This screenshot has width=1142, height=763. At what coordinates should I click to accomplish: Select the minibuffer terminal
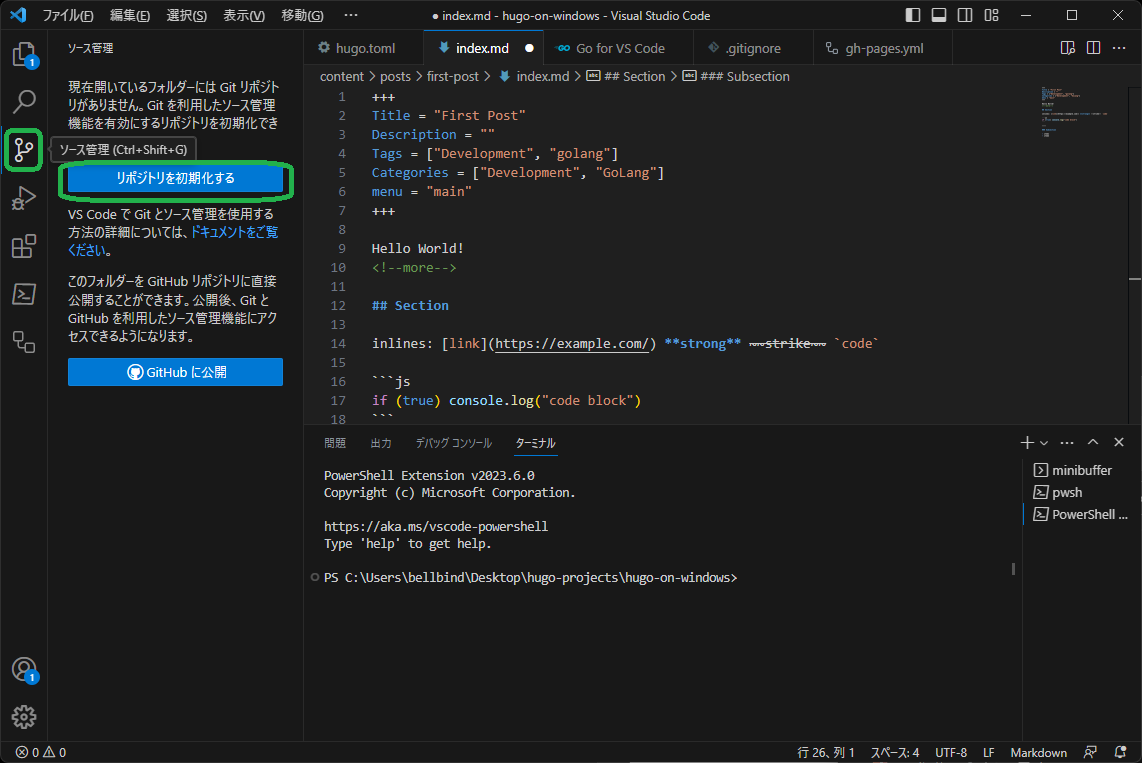click(x=1081, y=470)
